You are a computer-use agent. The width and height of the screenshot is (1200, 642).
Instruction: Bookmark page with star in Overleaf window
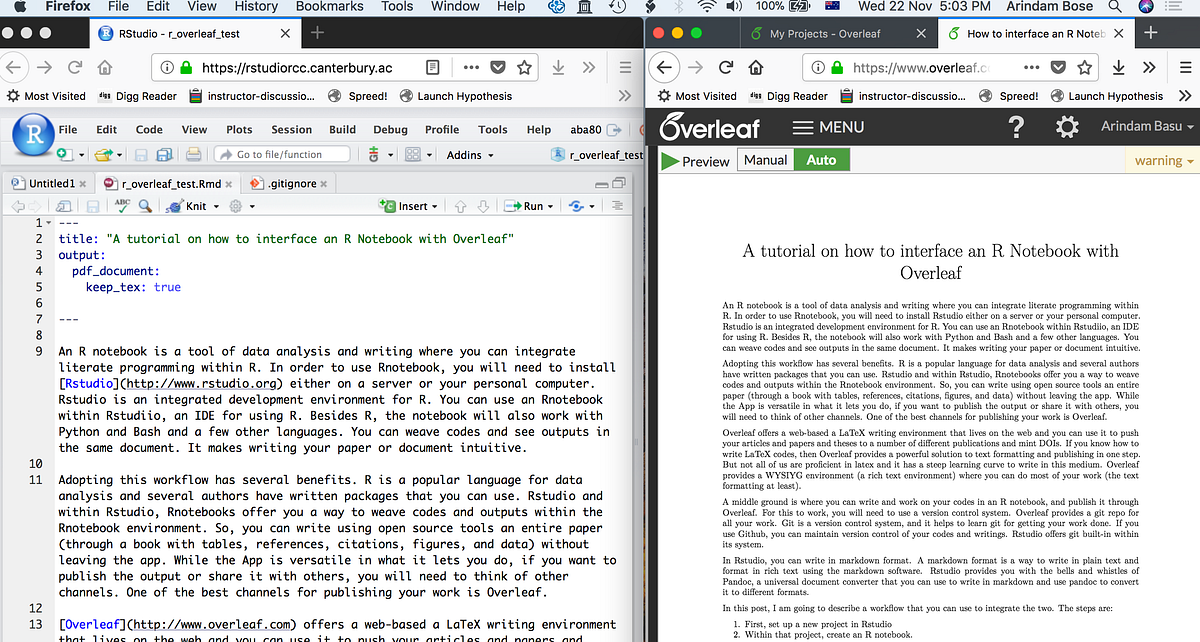[1085, 68]
